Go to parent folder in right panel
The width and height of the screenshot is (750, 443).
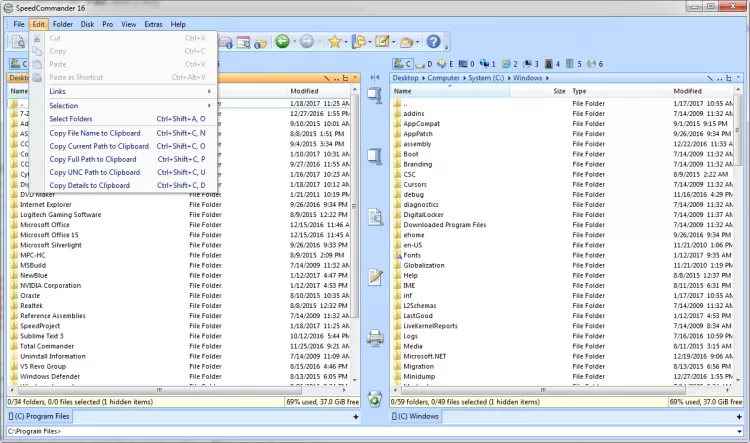click(719, 78)
